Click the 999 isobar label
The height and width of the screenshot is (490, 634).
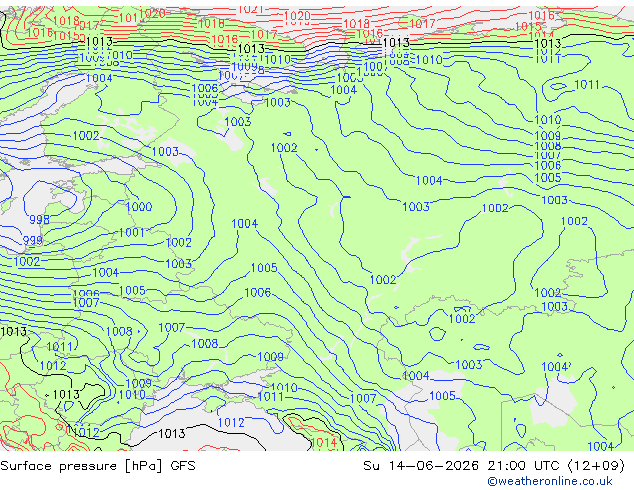click(33, 241)
